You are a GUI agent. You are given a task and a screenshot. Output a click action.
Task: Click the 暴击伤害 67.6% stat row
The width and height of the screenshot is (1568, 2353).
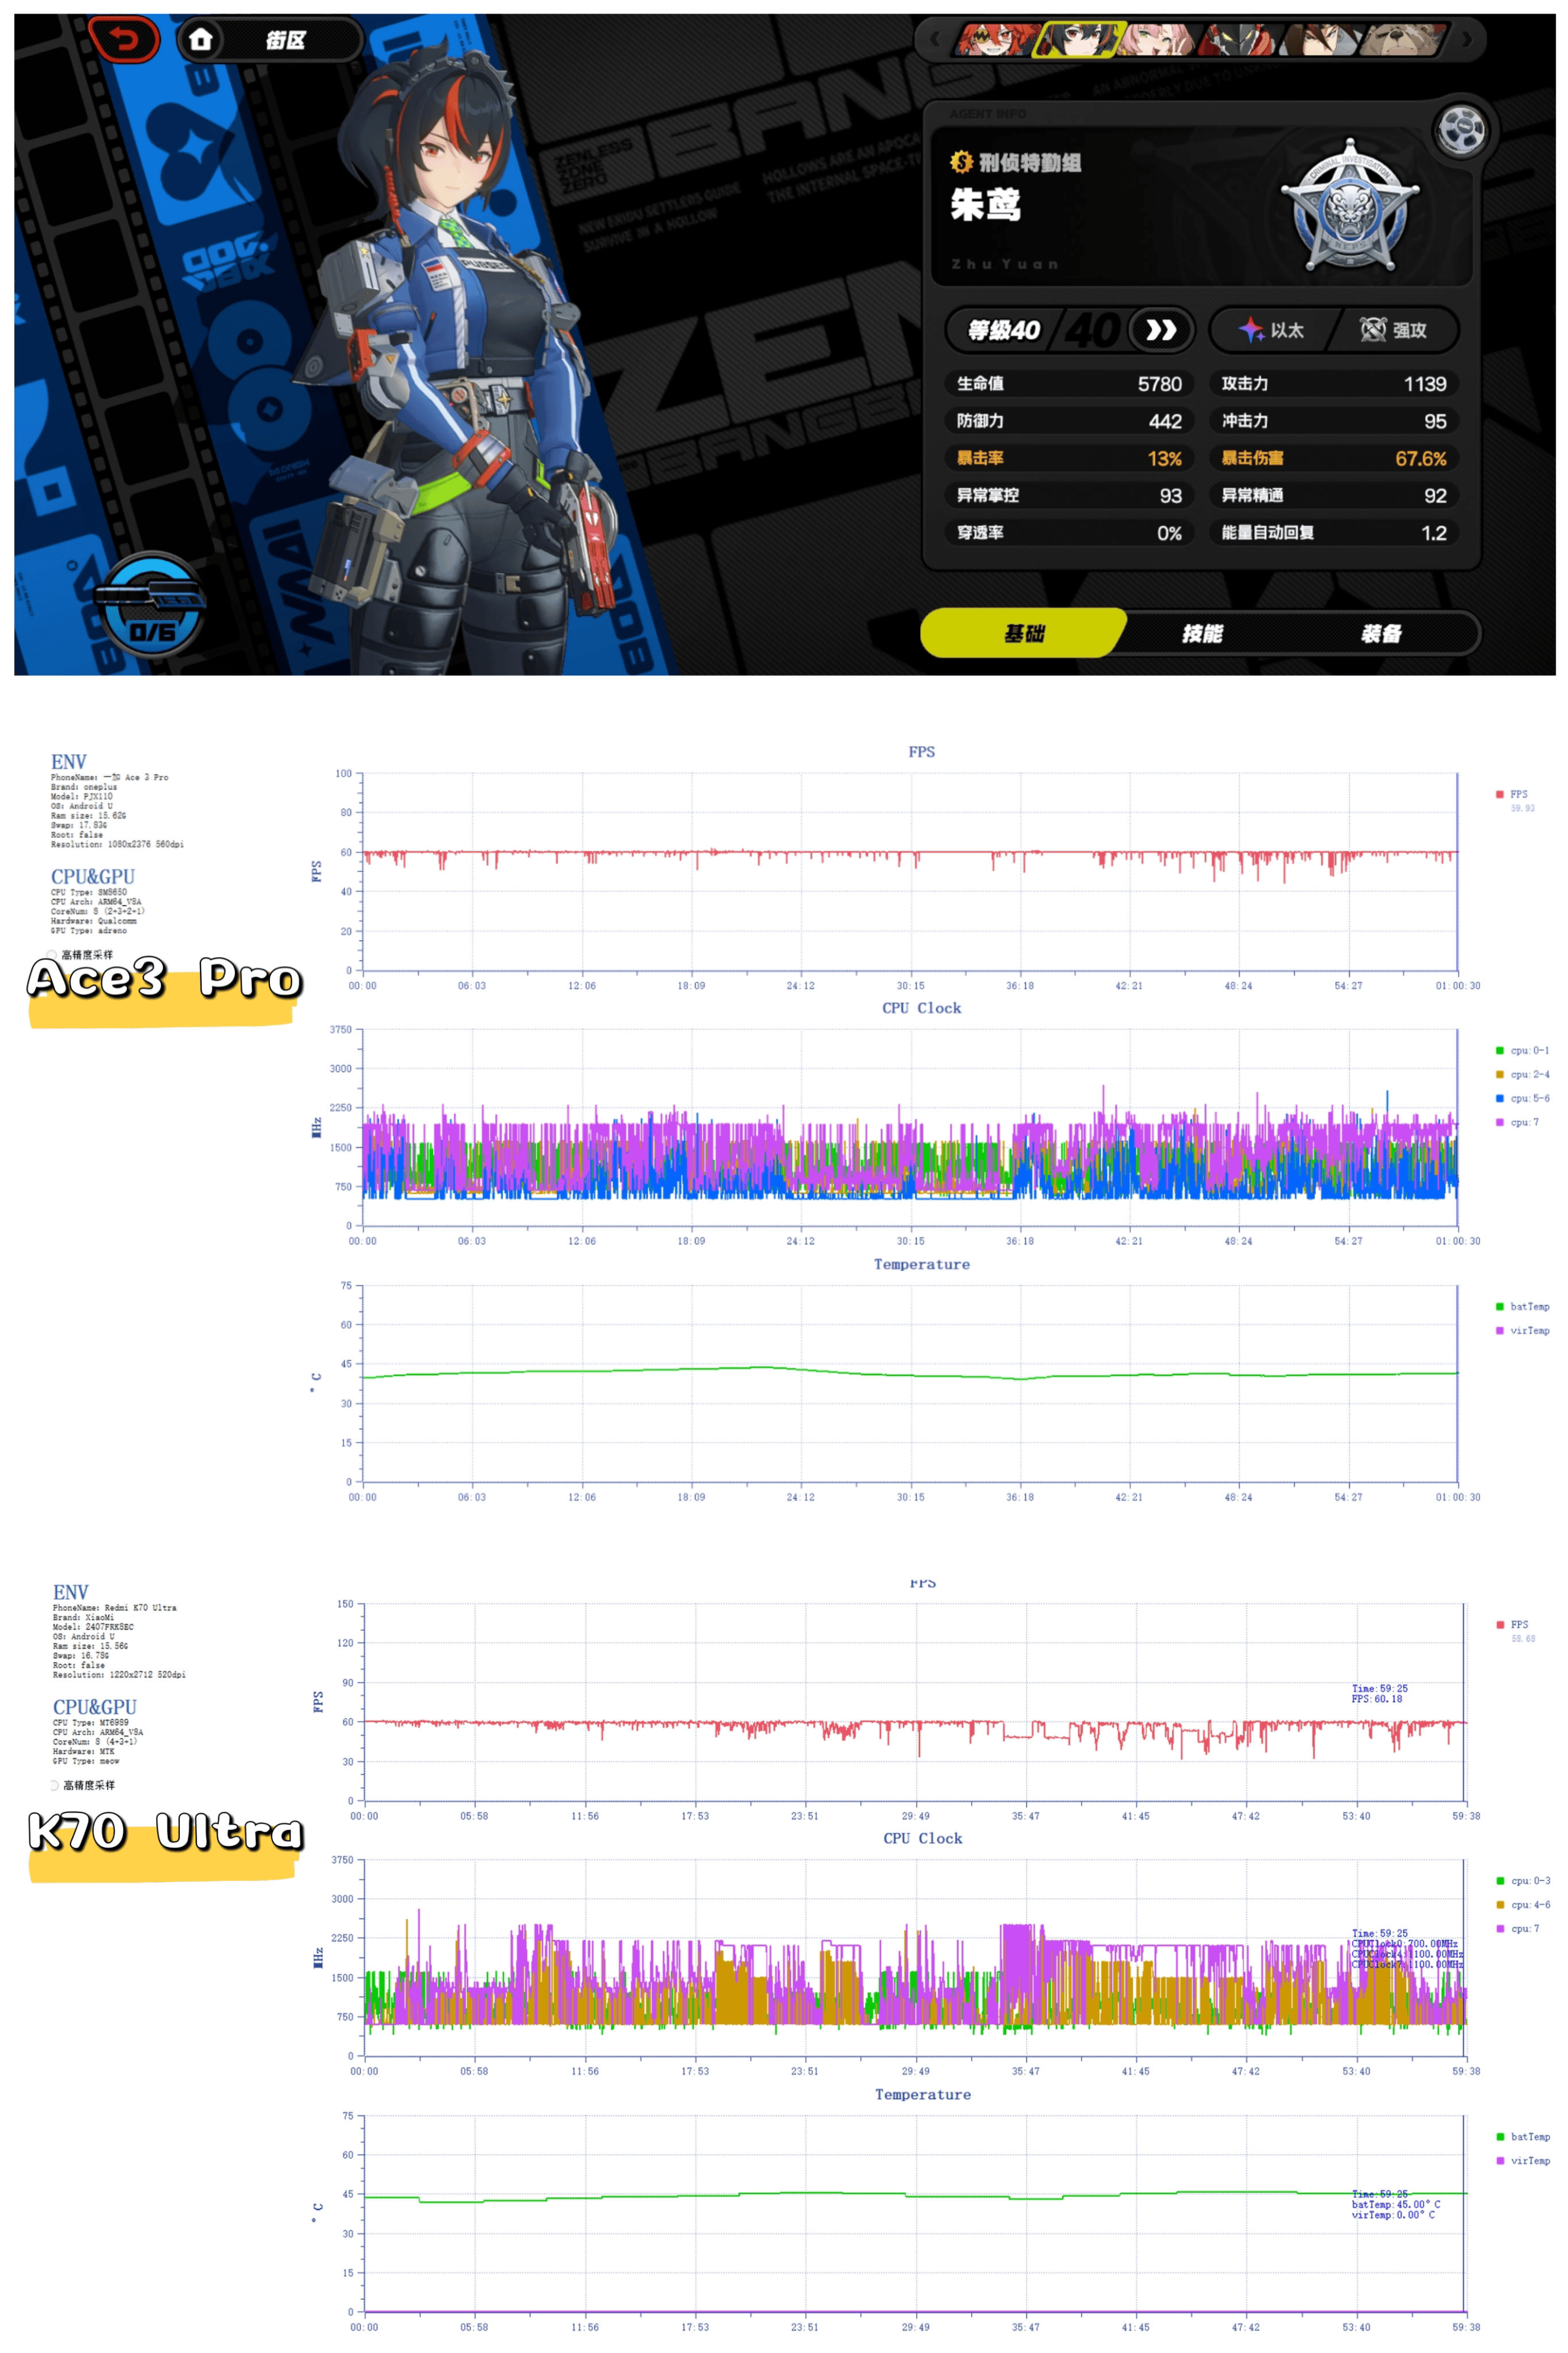click(1334, 458)
